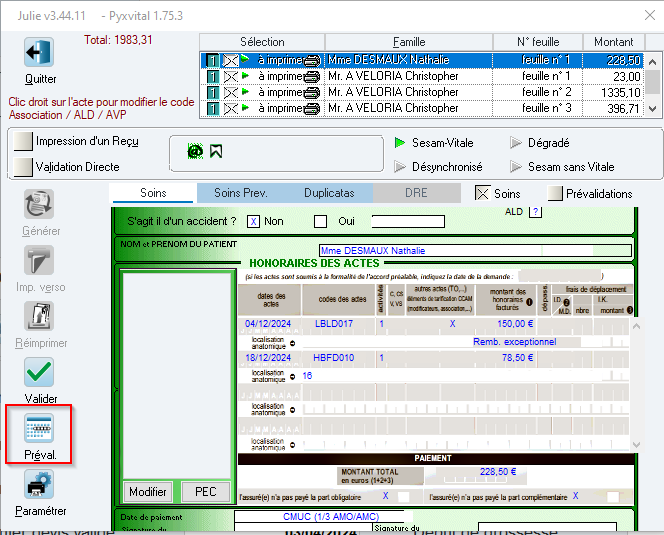This screenshot has width=664, height=535.
Task: Click the Imp. verso icon
Action: tap(39, 260)
